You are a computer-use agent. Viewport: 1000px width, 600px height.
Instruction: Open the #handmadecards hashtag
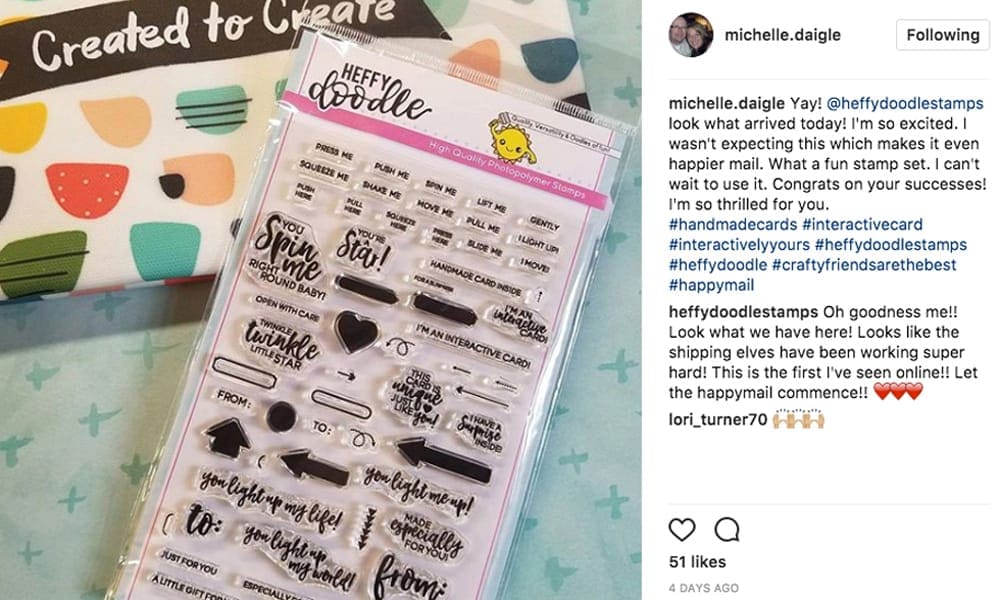[x=733, y=224]
